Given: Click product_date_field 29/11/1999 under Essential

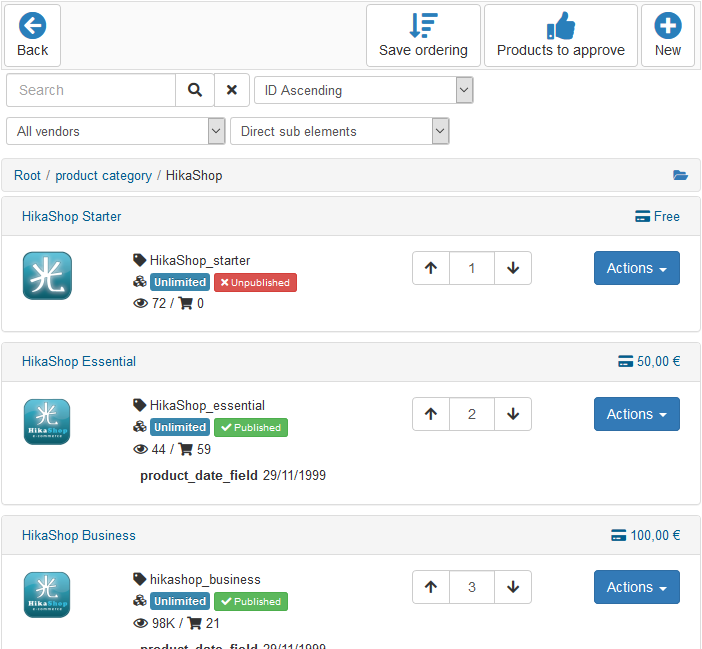Looking at the screenshot, I should coord(233,475).
